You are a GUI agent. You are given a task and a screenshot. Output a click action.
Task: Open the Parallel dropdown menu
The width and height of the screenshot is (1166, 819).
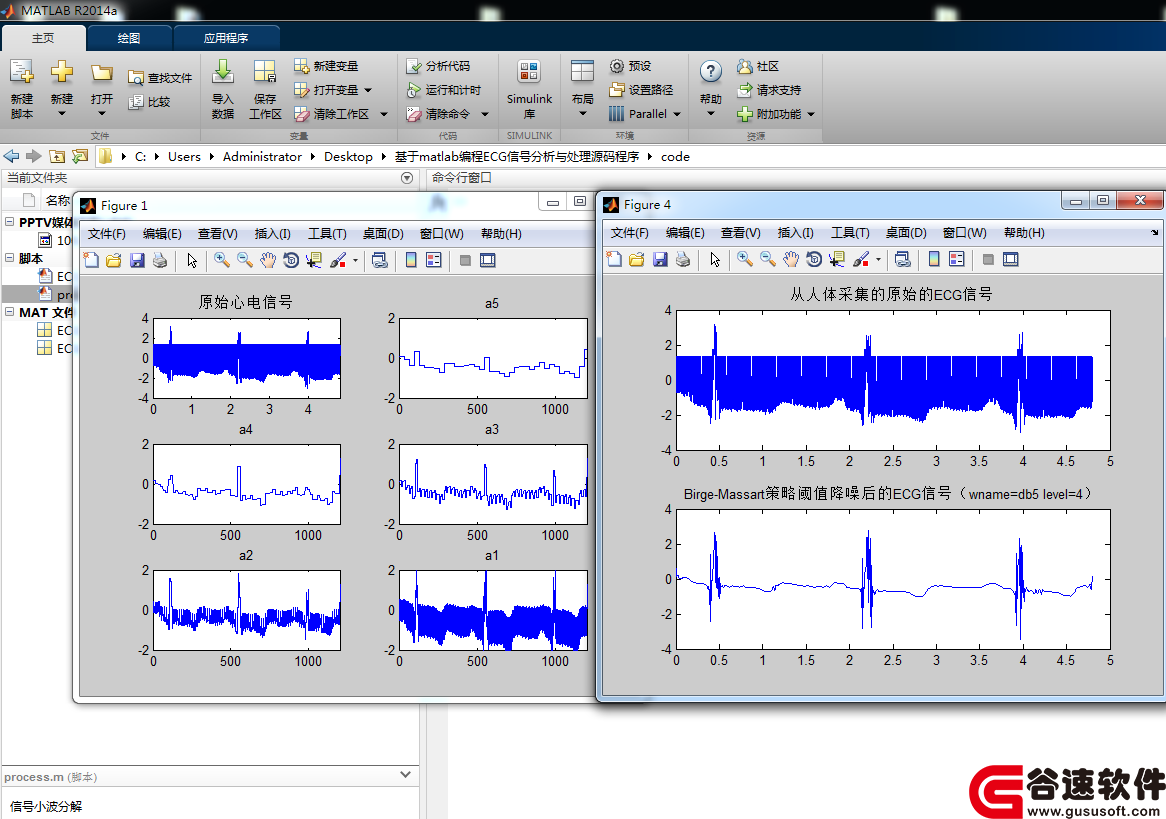[x=645, y=114]
